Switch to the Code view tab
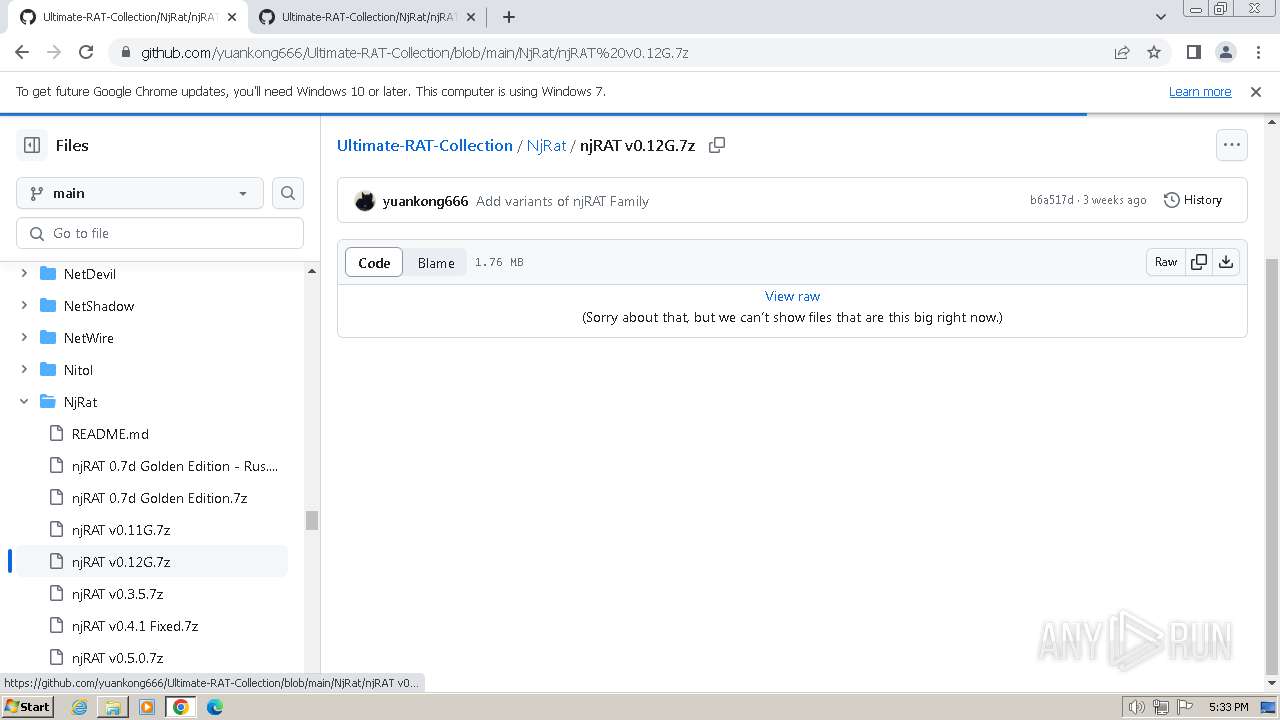 [374, 262]
